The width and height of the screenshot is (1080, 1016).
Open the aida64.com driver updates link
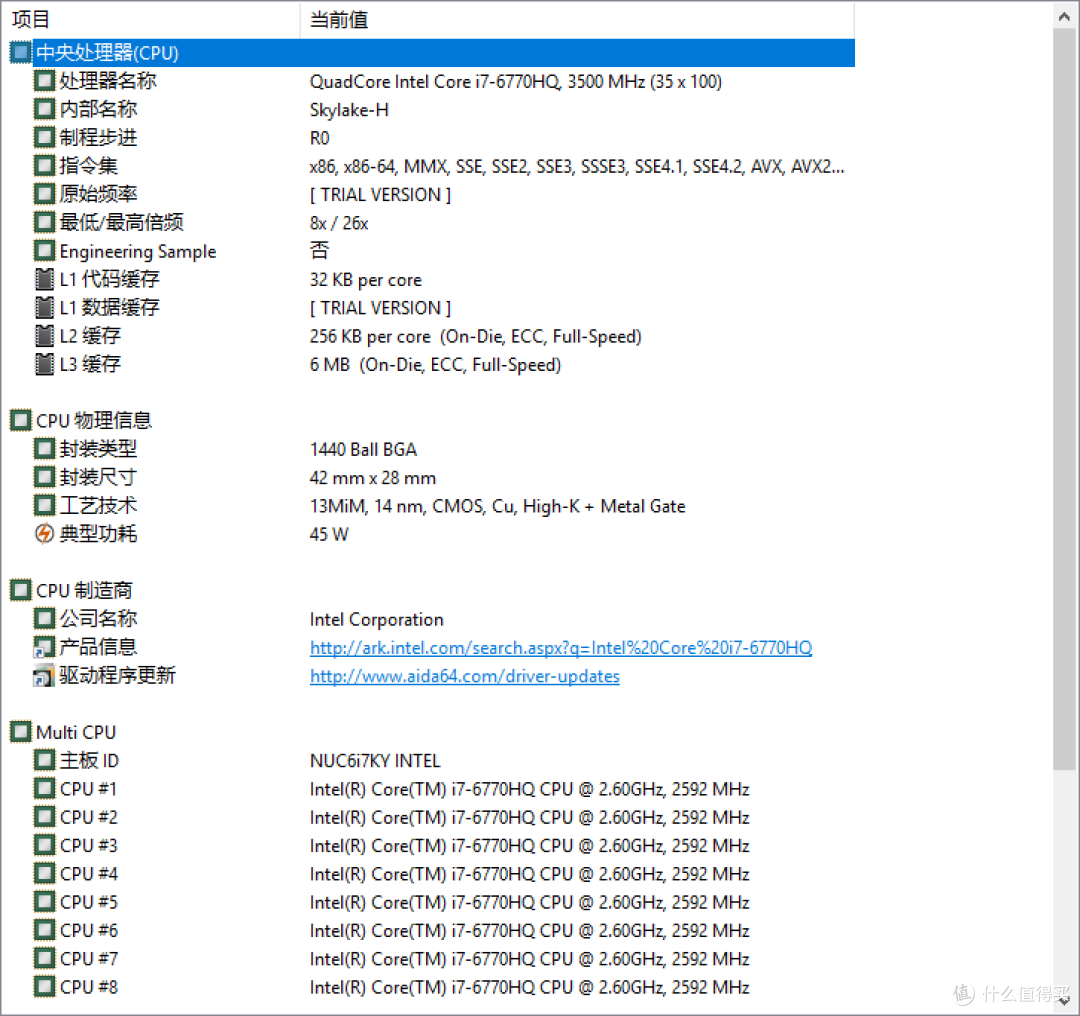click(464, 675)
